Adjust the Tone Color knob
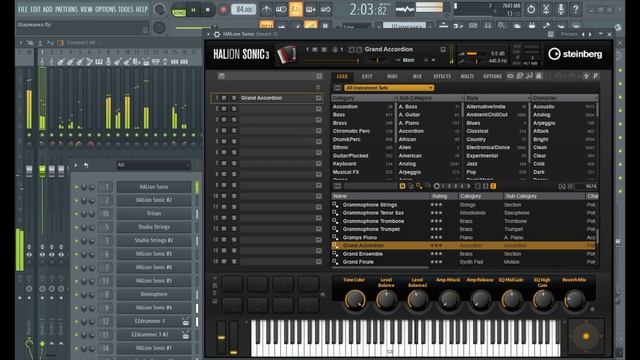 pos(354,300)
